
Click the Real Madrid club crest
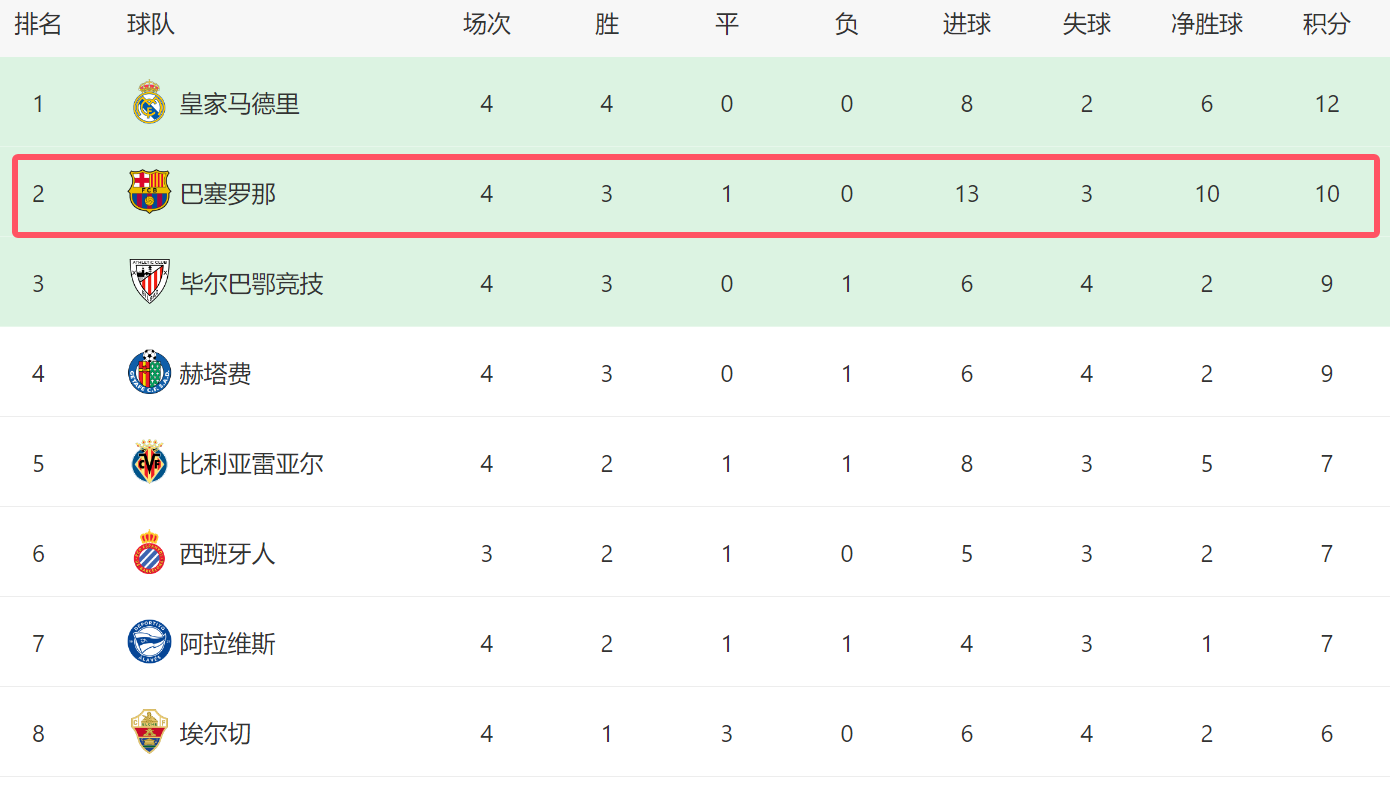point(149,103)
